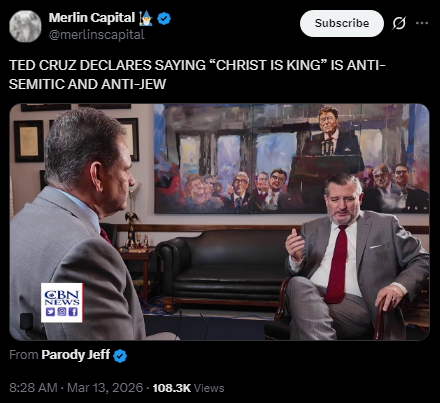440x403 pixels.
Task: Open the Merlin Capital display name
Action: tap(92, 18)
